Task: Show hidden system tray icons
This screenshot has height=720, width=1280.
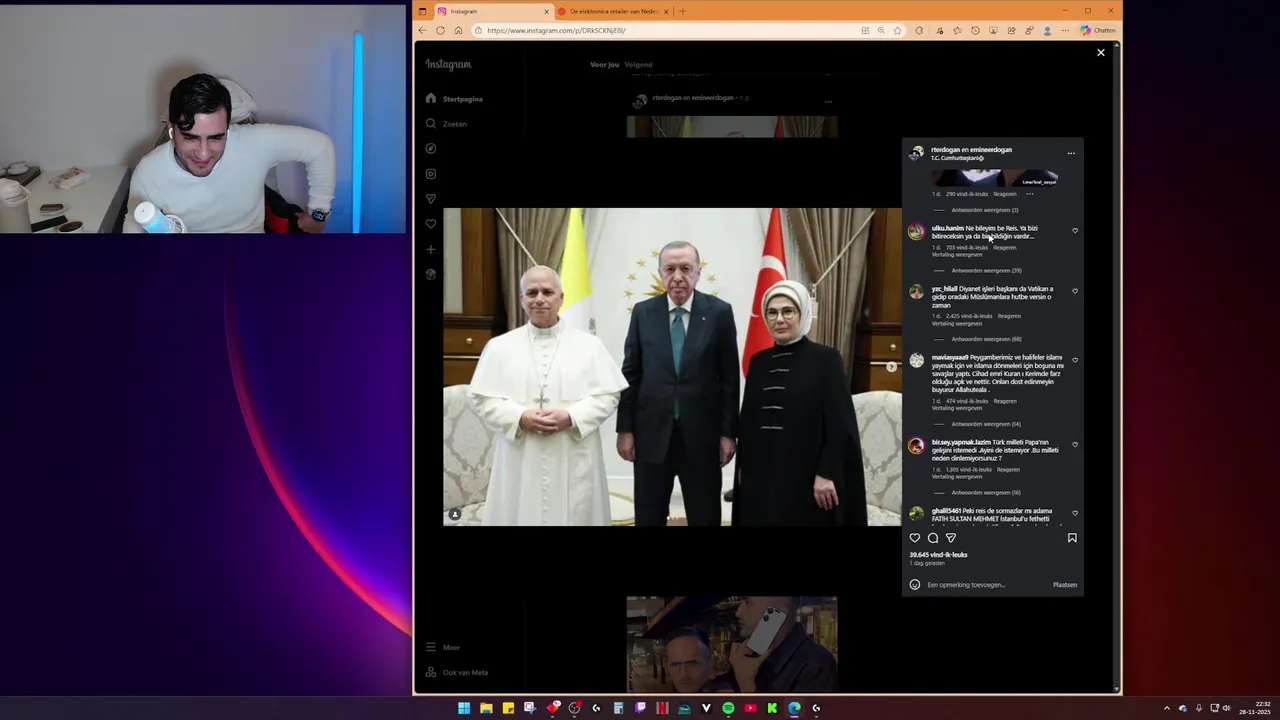Action: coord(1166,708)
